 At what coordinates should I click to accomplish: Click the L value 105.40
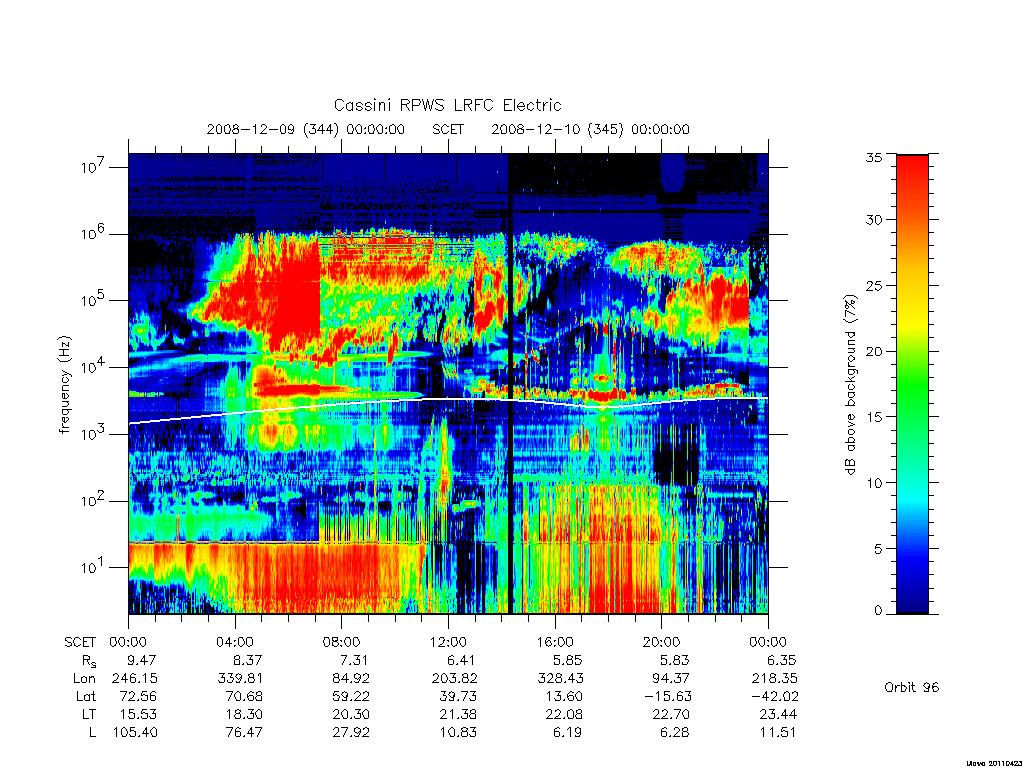pyautogui.click(x=135, y=732)
